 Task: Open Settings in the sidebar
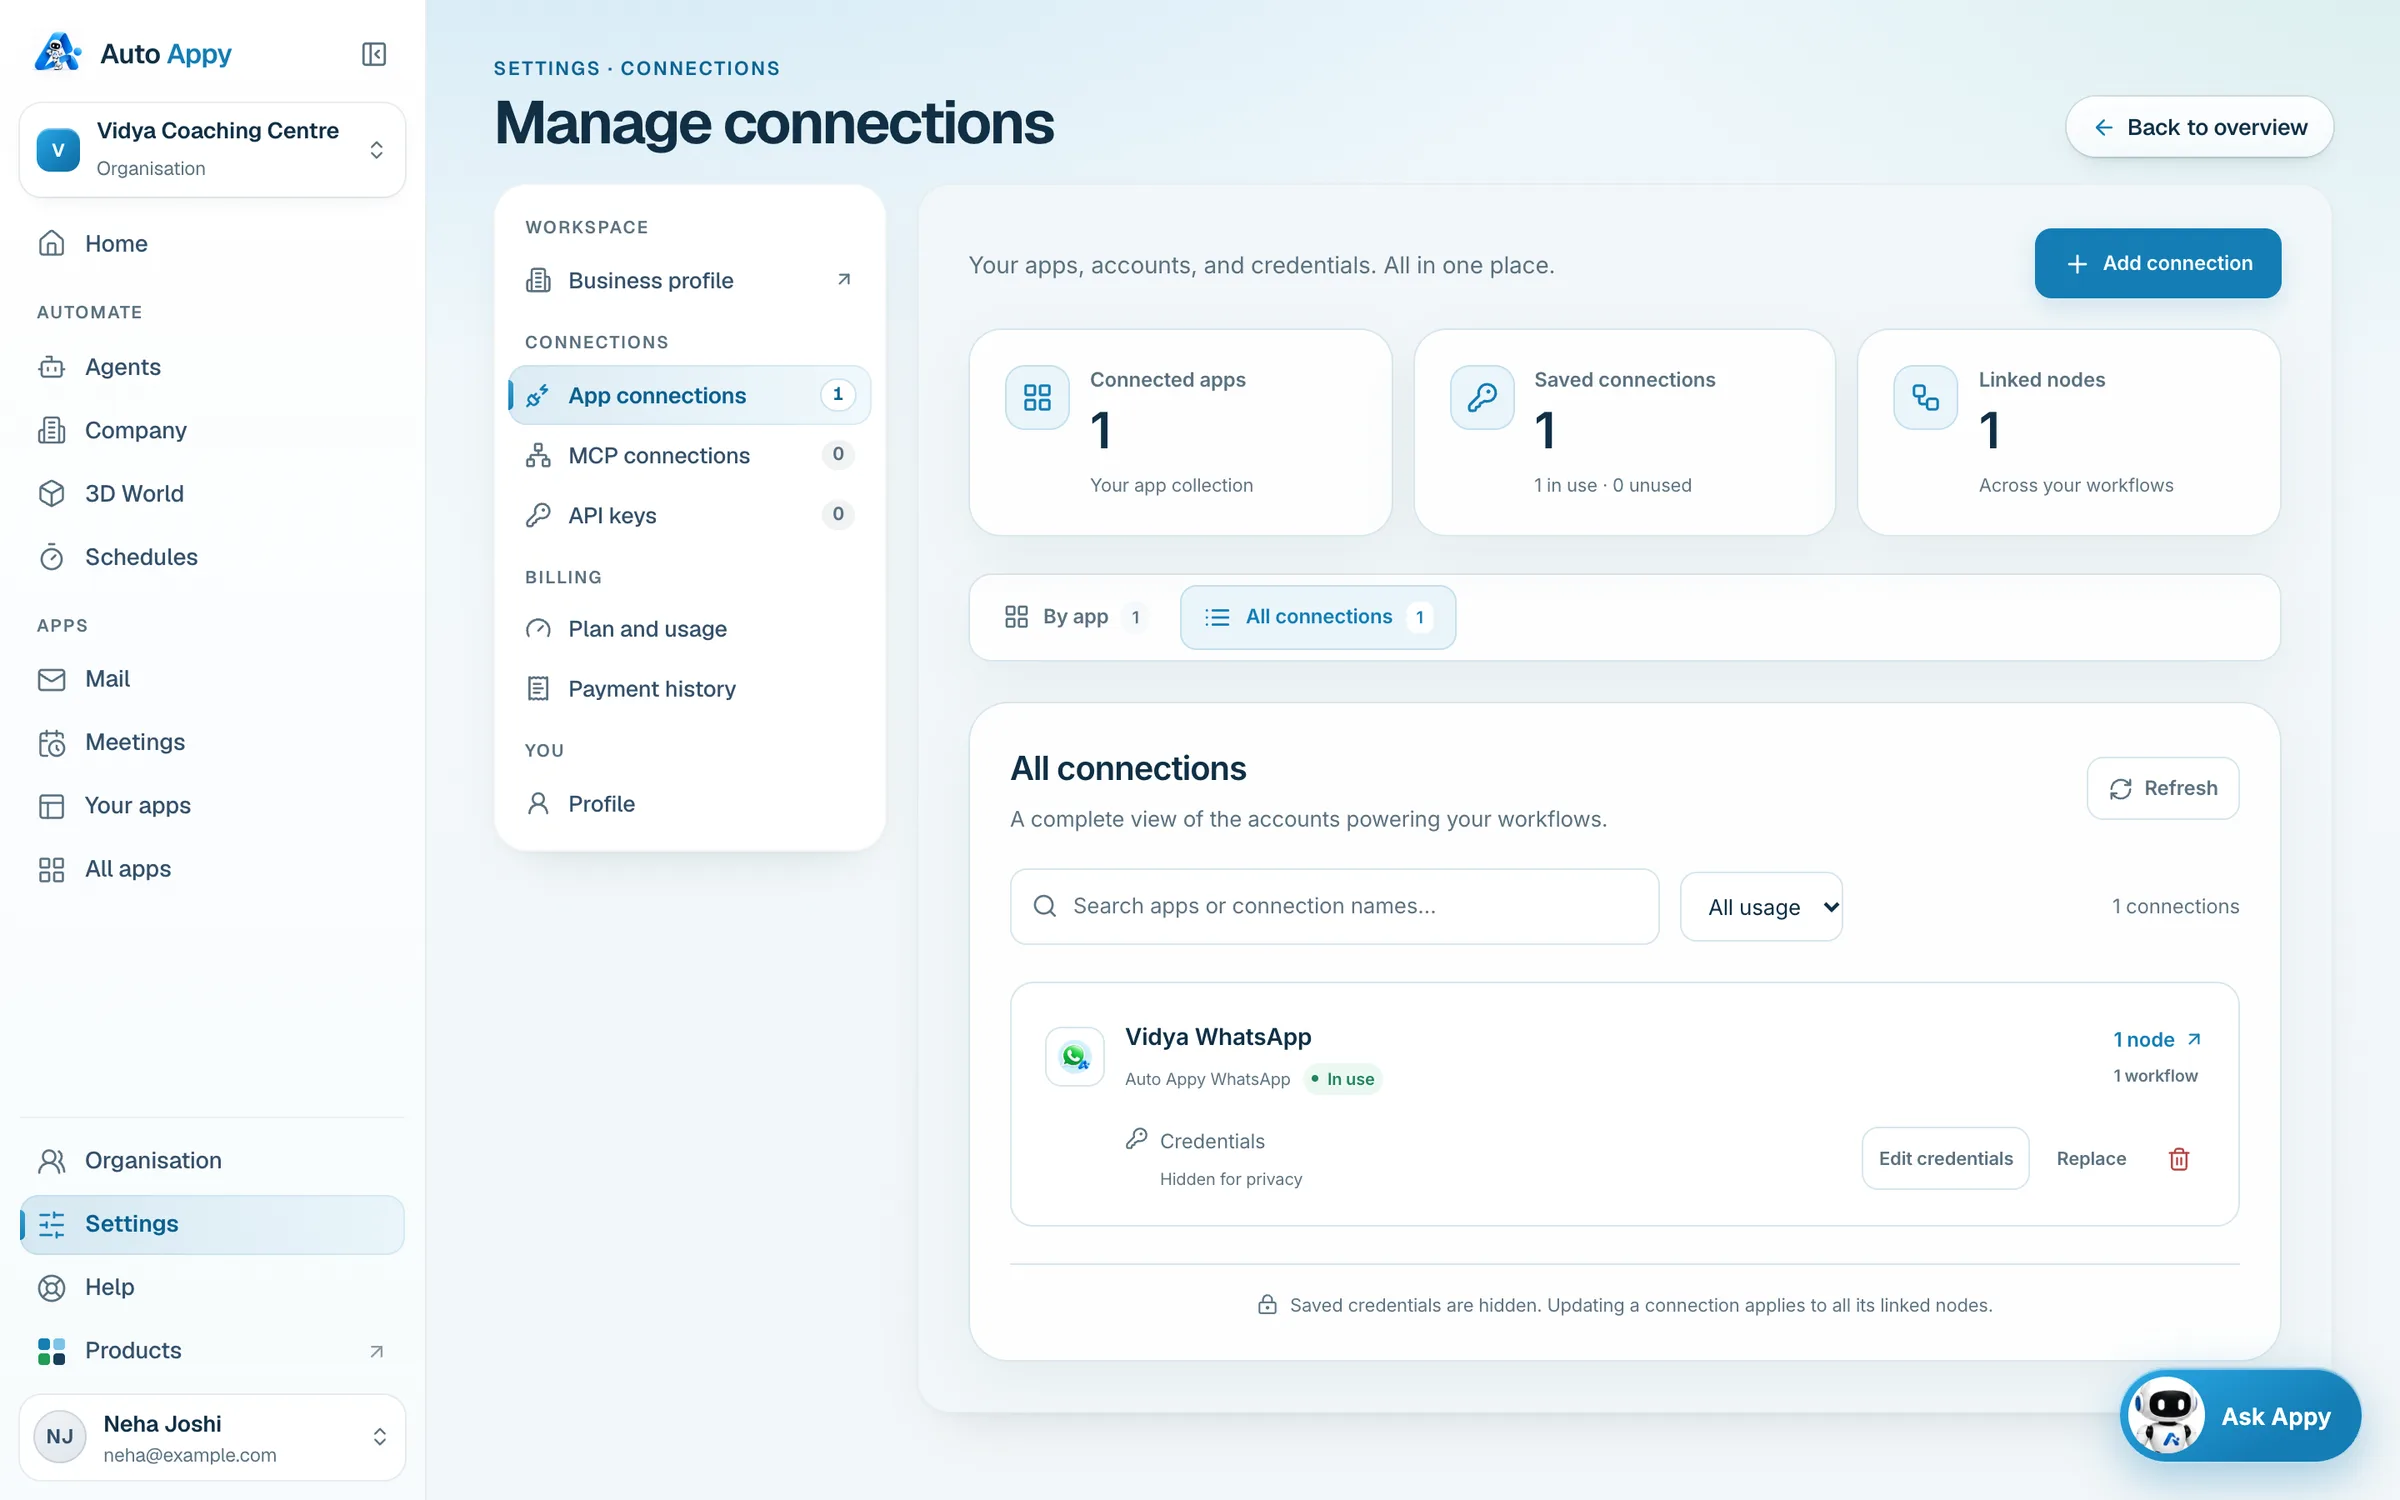(x=212, y=1225)
